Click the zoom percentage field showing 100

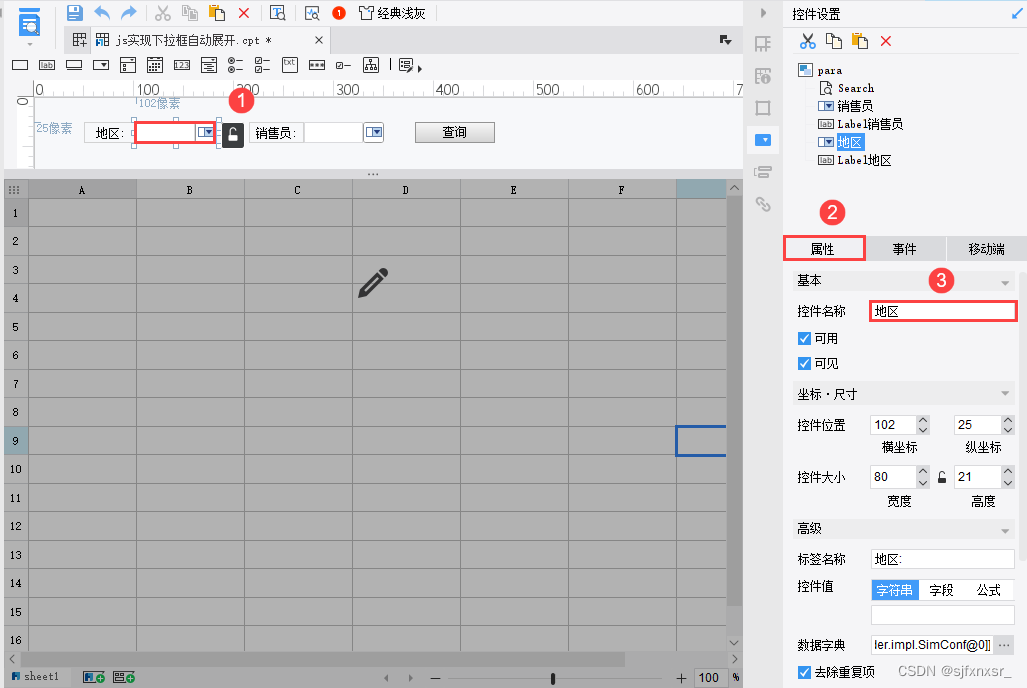709,678
